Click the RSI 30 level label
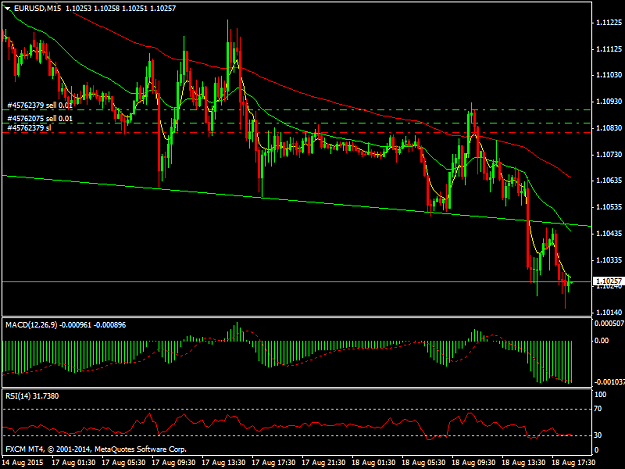 pos(597,435)
